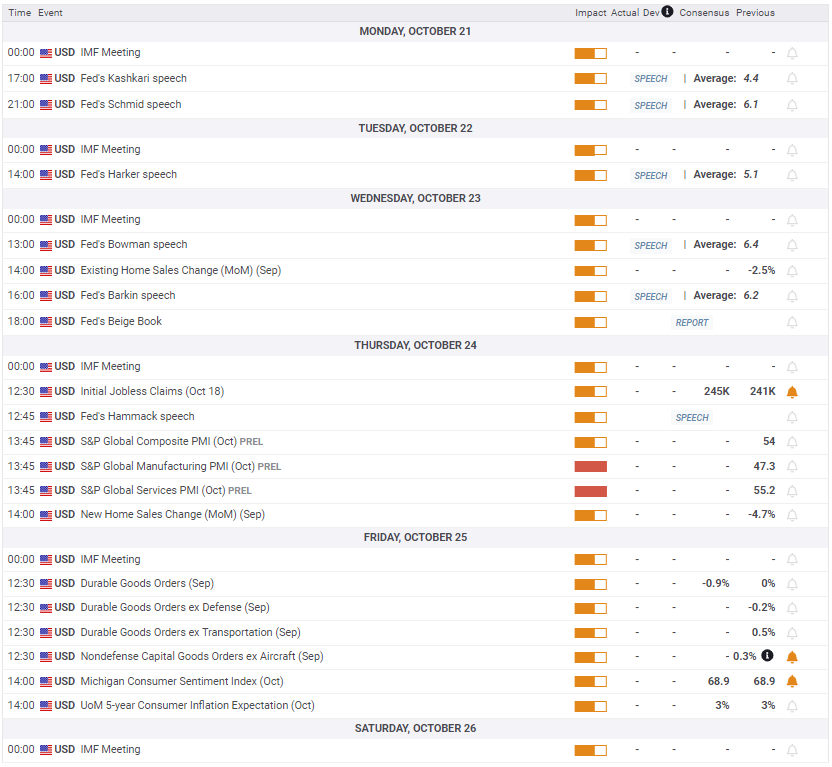Click the bell icon for Fed's Beige Book
This screenshot has width=832, height=767.
[x=792, y=322]
